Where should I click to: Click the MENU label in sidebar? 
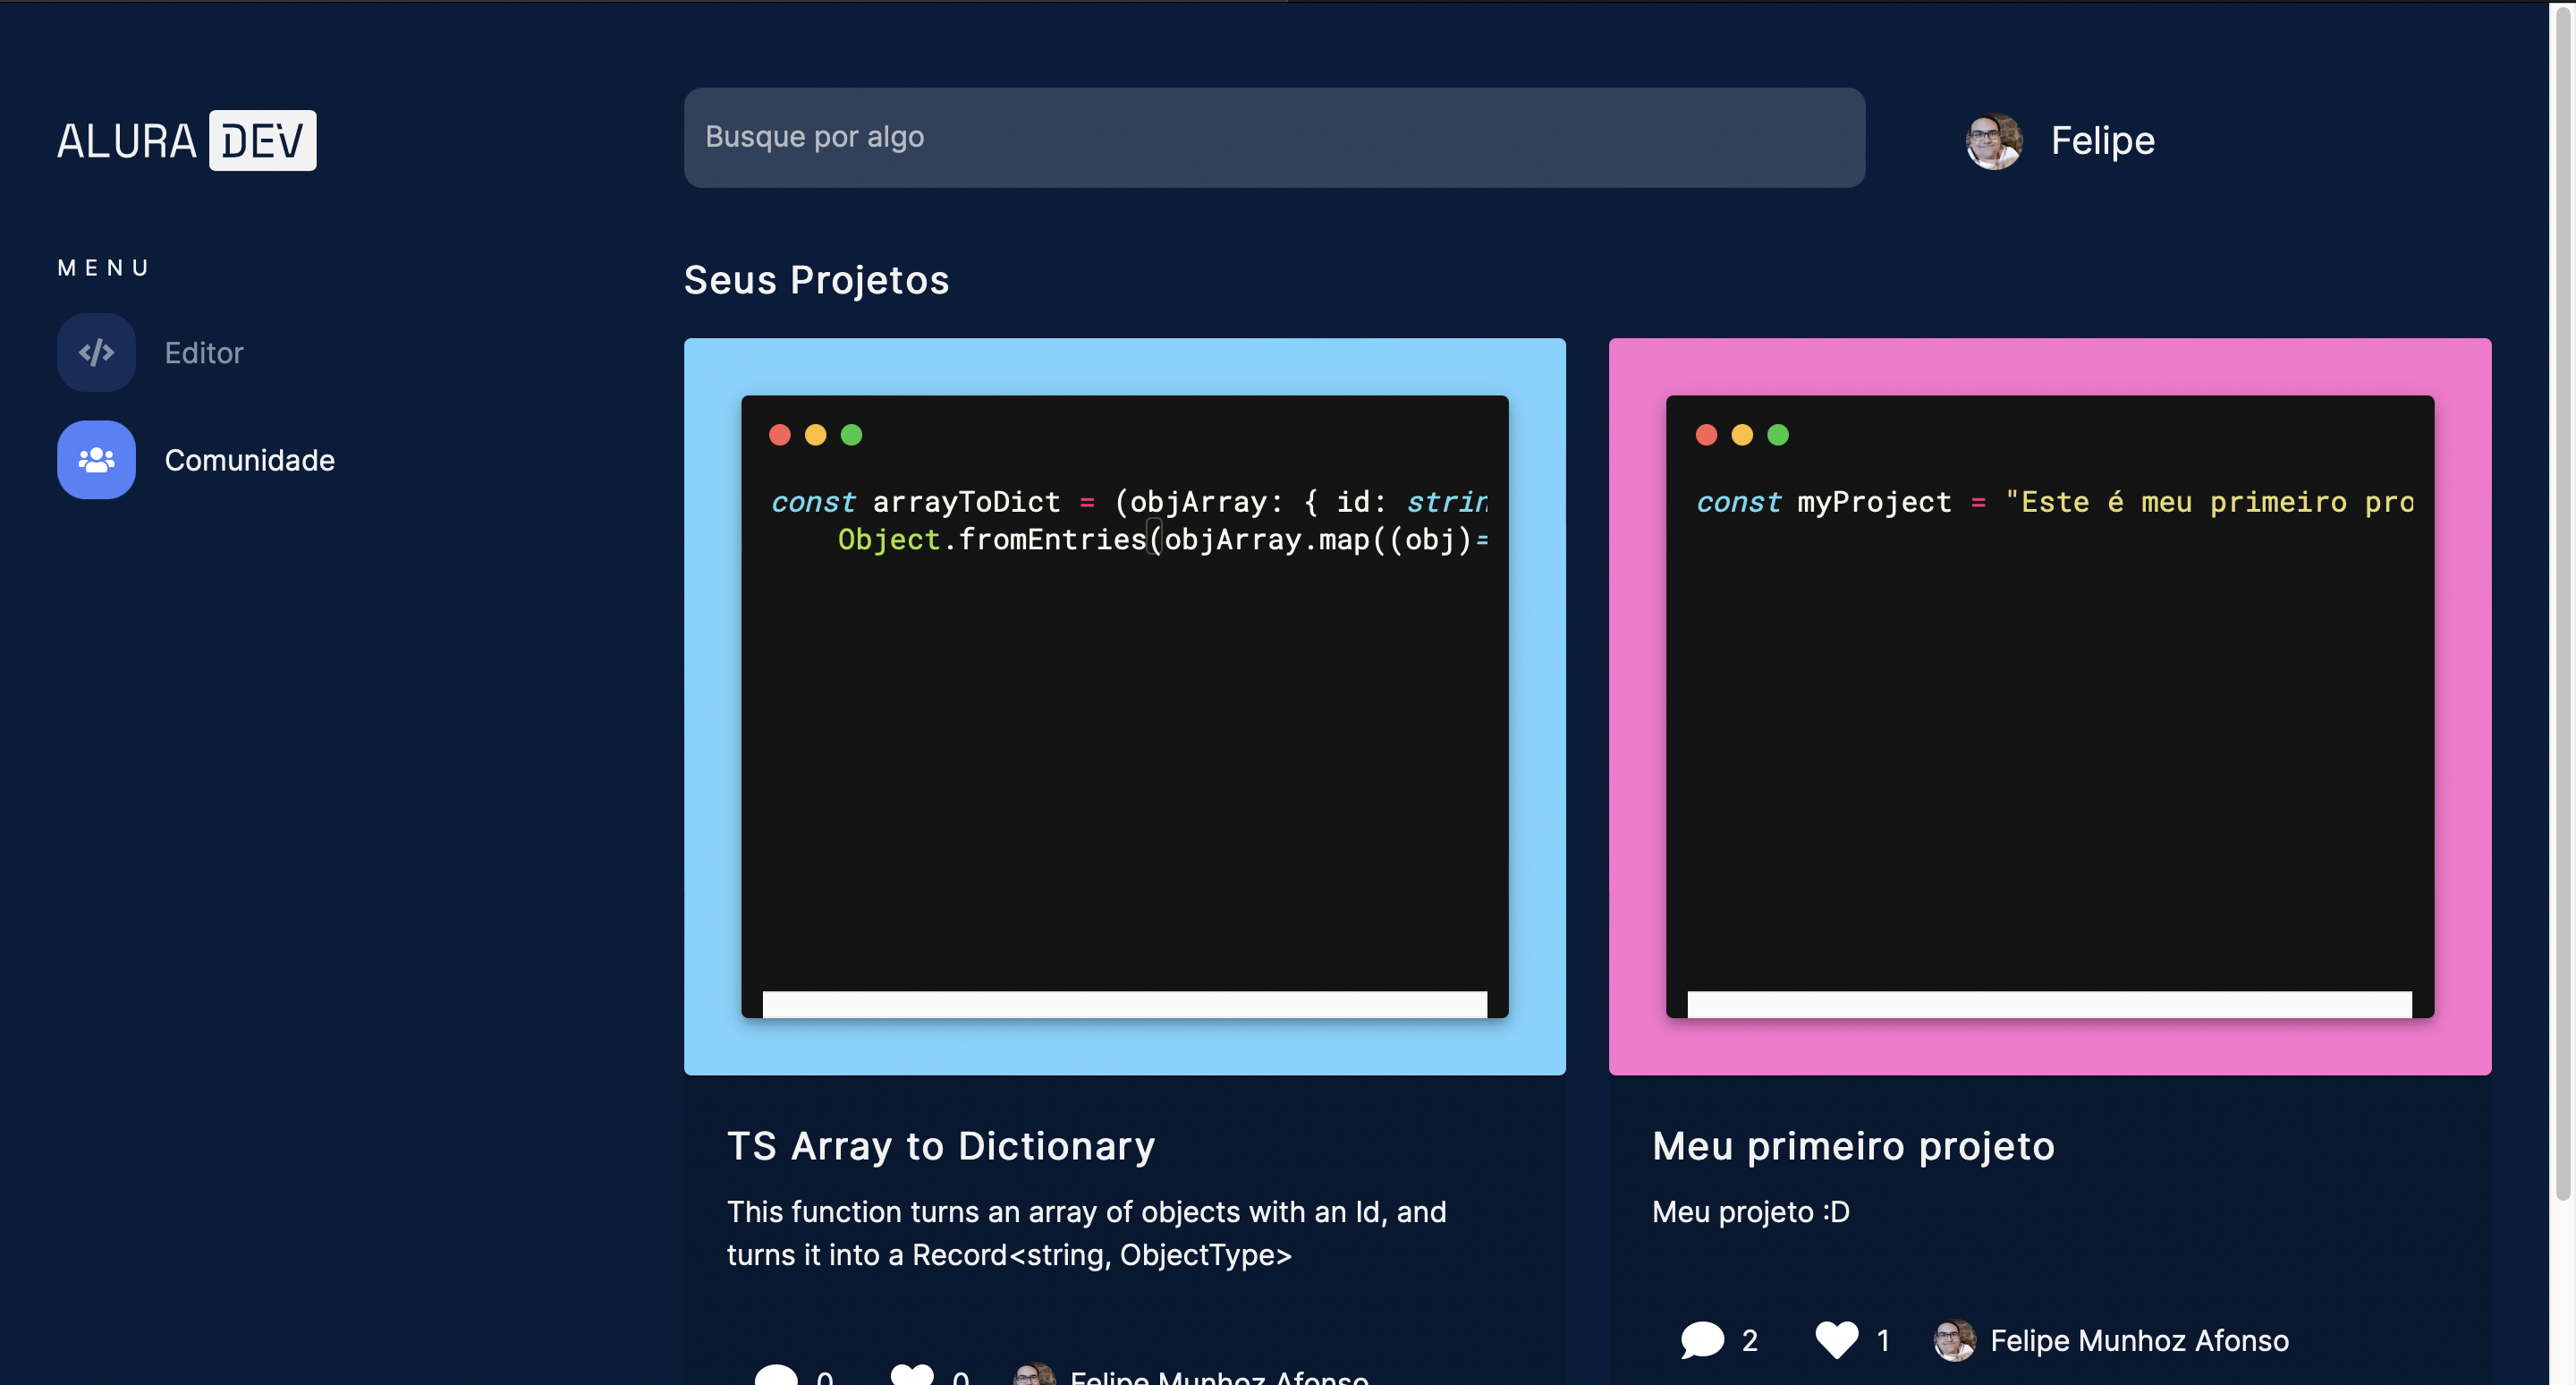[x=104, y=268]
